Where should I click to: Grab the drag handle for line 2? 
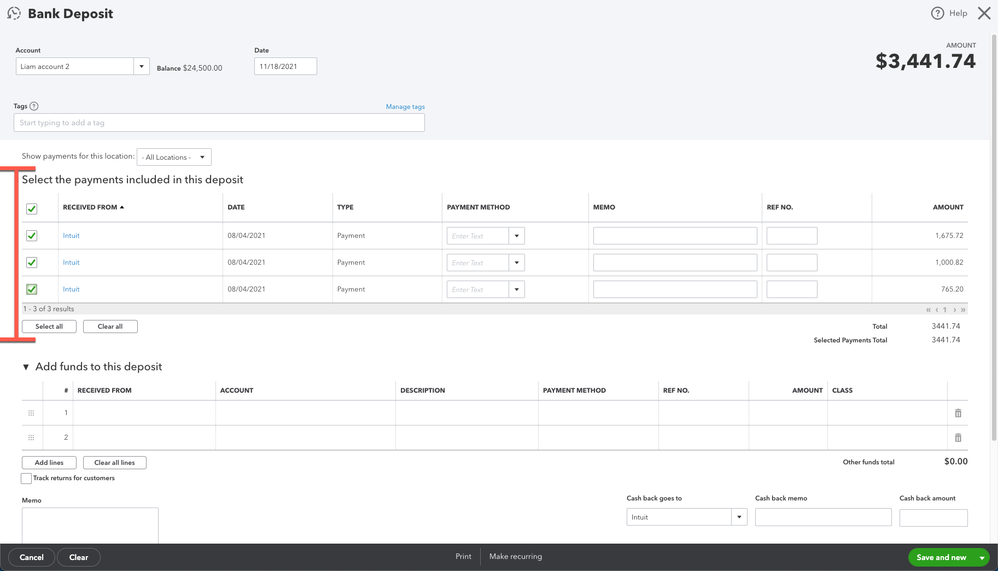[x=31, y=437]
